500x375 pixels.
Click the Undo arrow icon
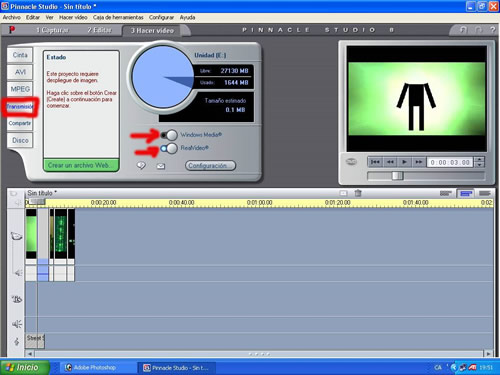pyautogui.click(x=463, y=30)
